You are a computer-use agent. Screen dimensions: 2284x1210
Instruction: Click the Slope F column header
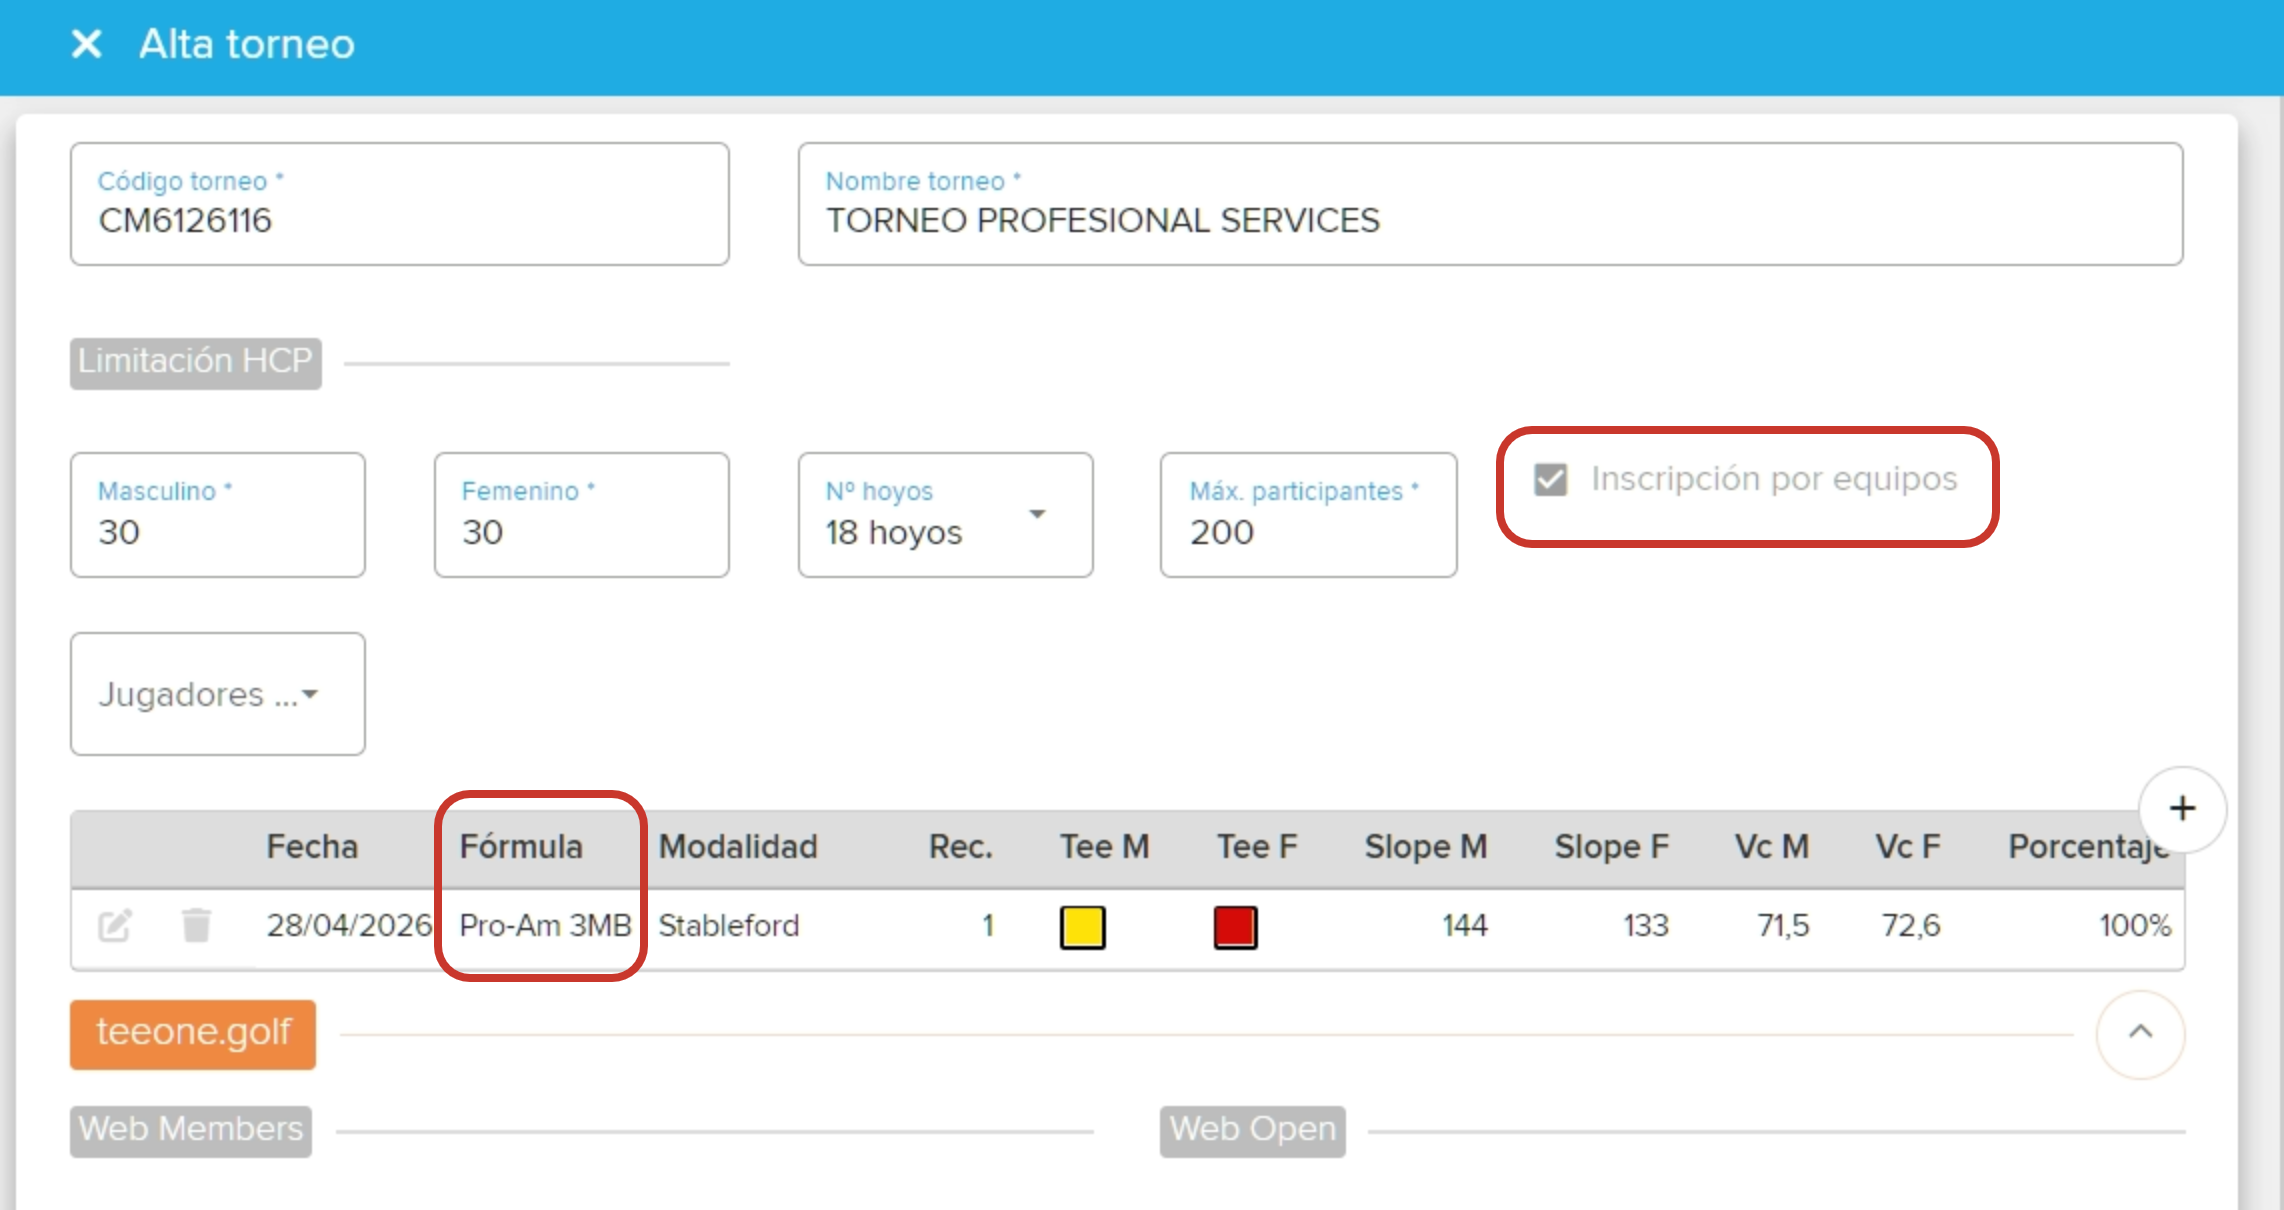[x=1611, y=847]
